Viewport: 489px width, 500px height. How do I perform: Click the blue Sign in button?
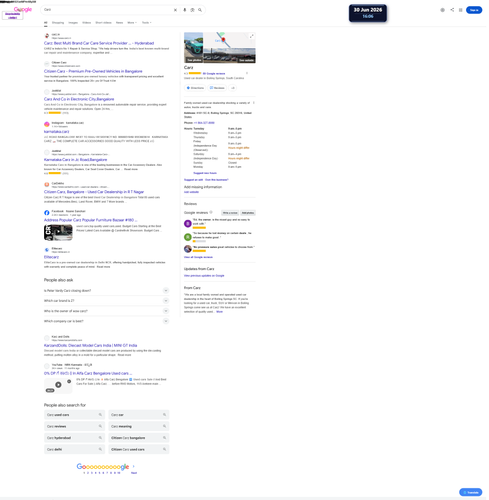(474, 10)
